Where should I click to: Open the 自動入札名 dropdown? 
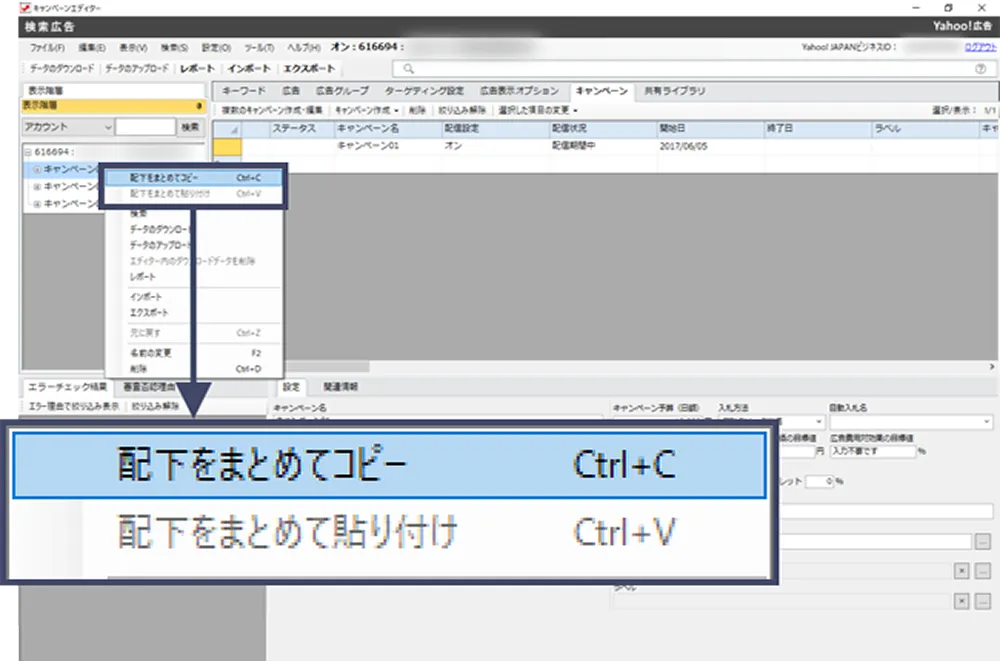pyautogui.click(x=986, y=423)
